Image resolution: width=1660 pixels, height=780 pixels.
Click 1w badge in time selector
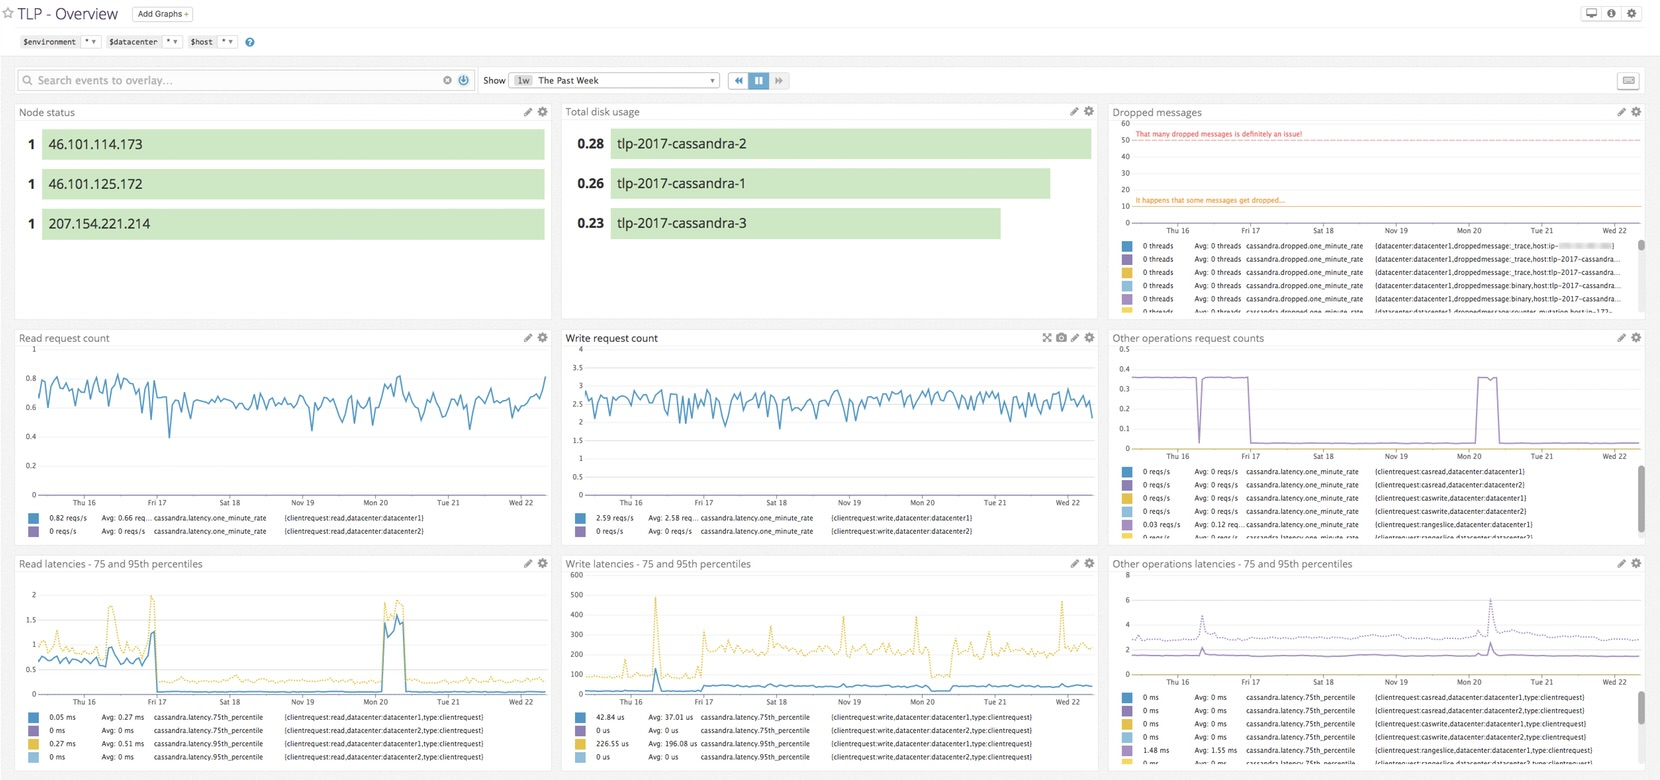point(523,80)
